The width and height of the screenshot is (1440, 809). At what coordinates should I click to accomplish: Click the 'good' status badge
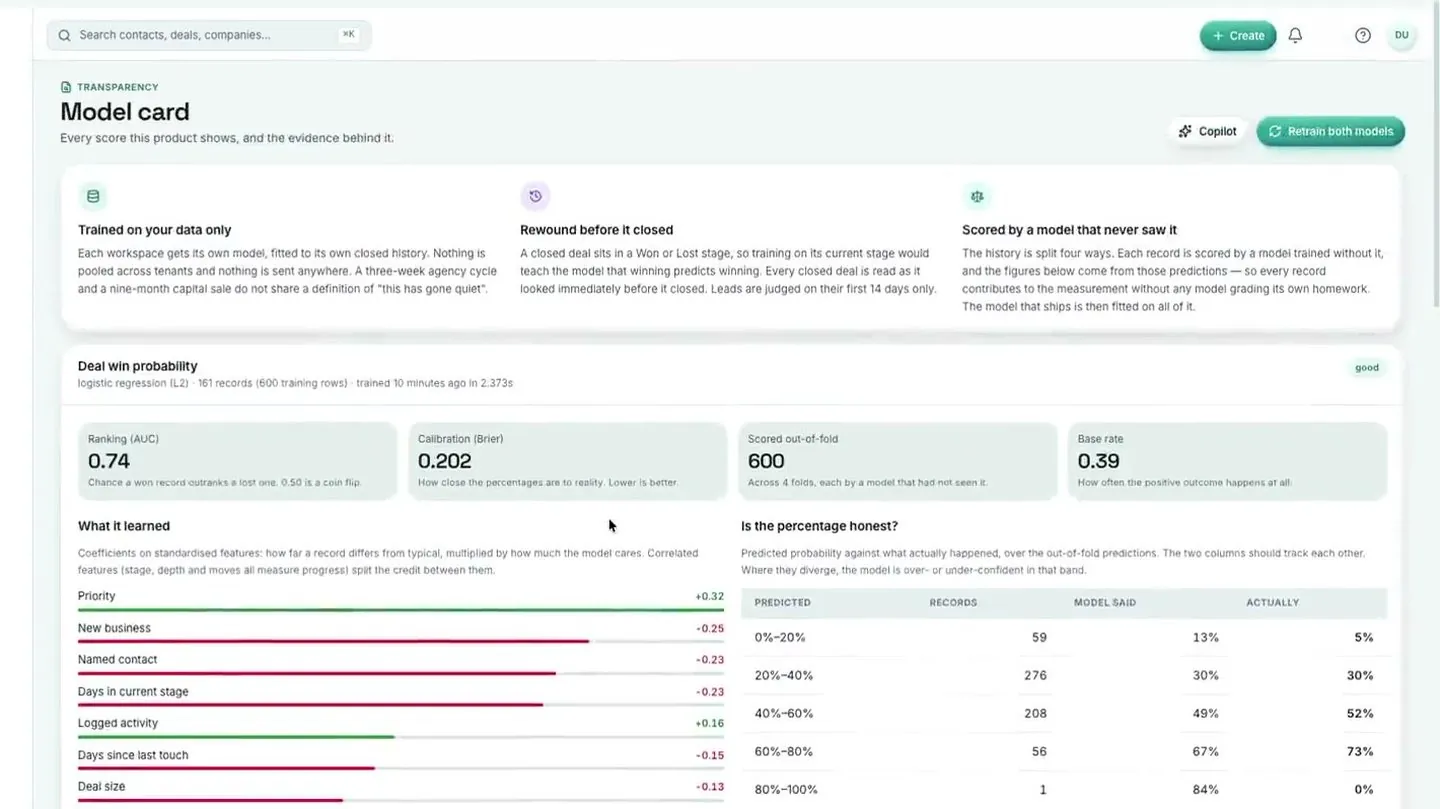[1367, 368]
